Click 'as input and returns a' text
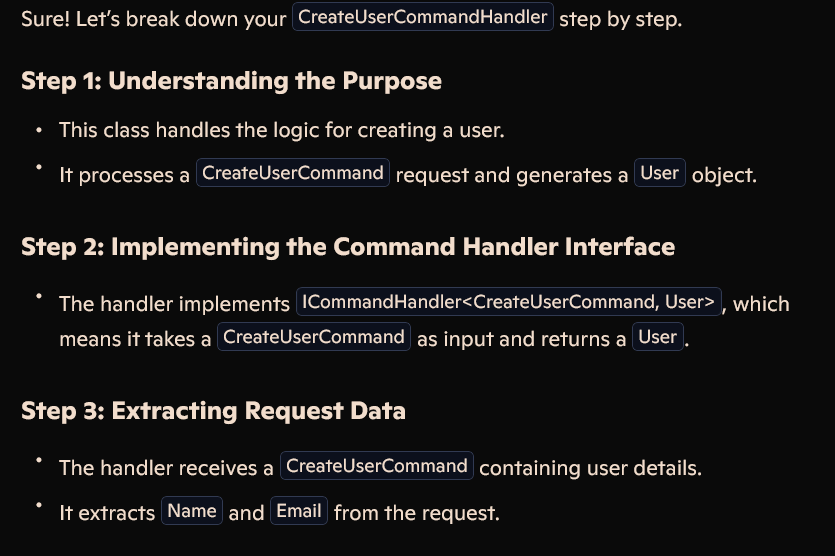The height and width of the screenshot is (556, 835). pos(521,339)
